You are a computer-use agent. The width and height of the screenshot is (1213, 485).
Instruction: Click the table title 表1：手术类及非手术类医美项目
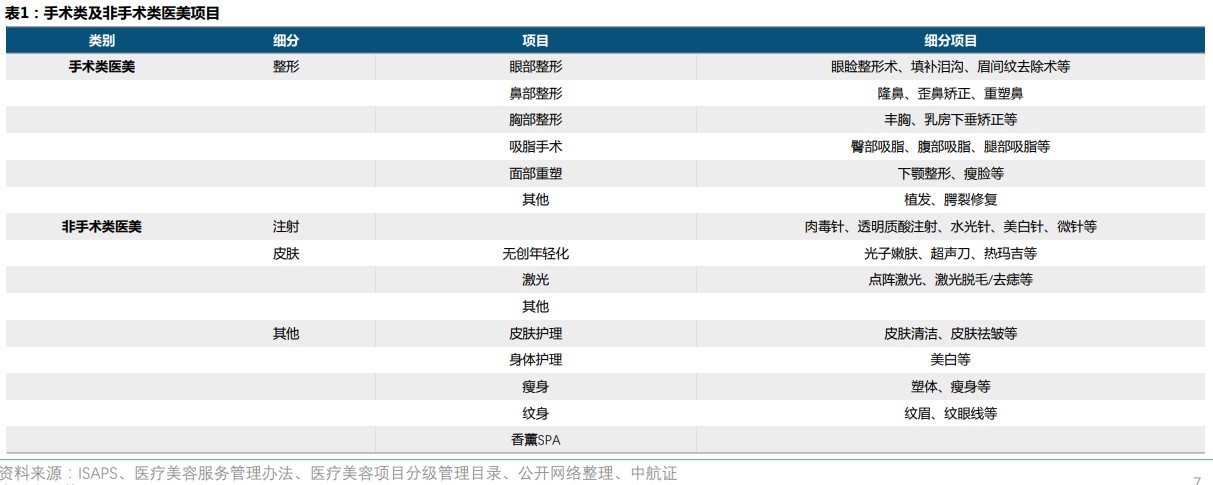click(112, 13)
